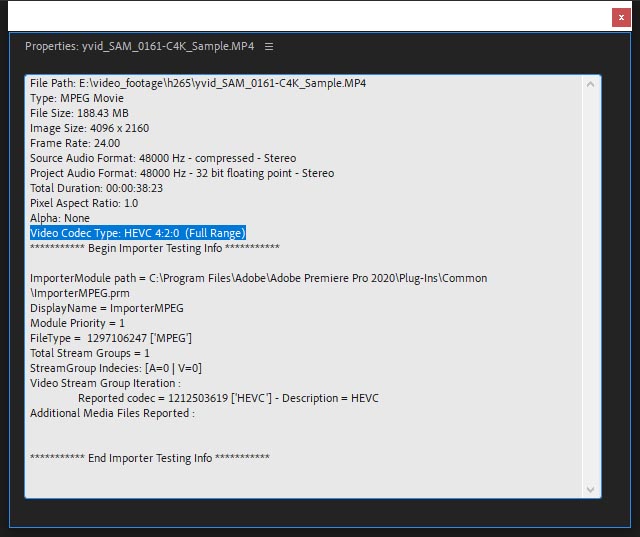The height and width of the screenshot is (537, 640).
Task: Click the Type: MPEG Movie line
Action: (x=76, y=98)
